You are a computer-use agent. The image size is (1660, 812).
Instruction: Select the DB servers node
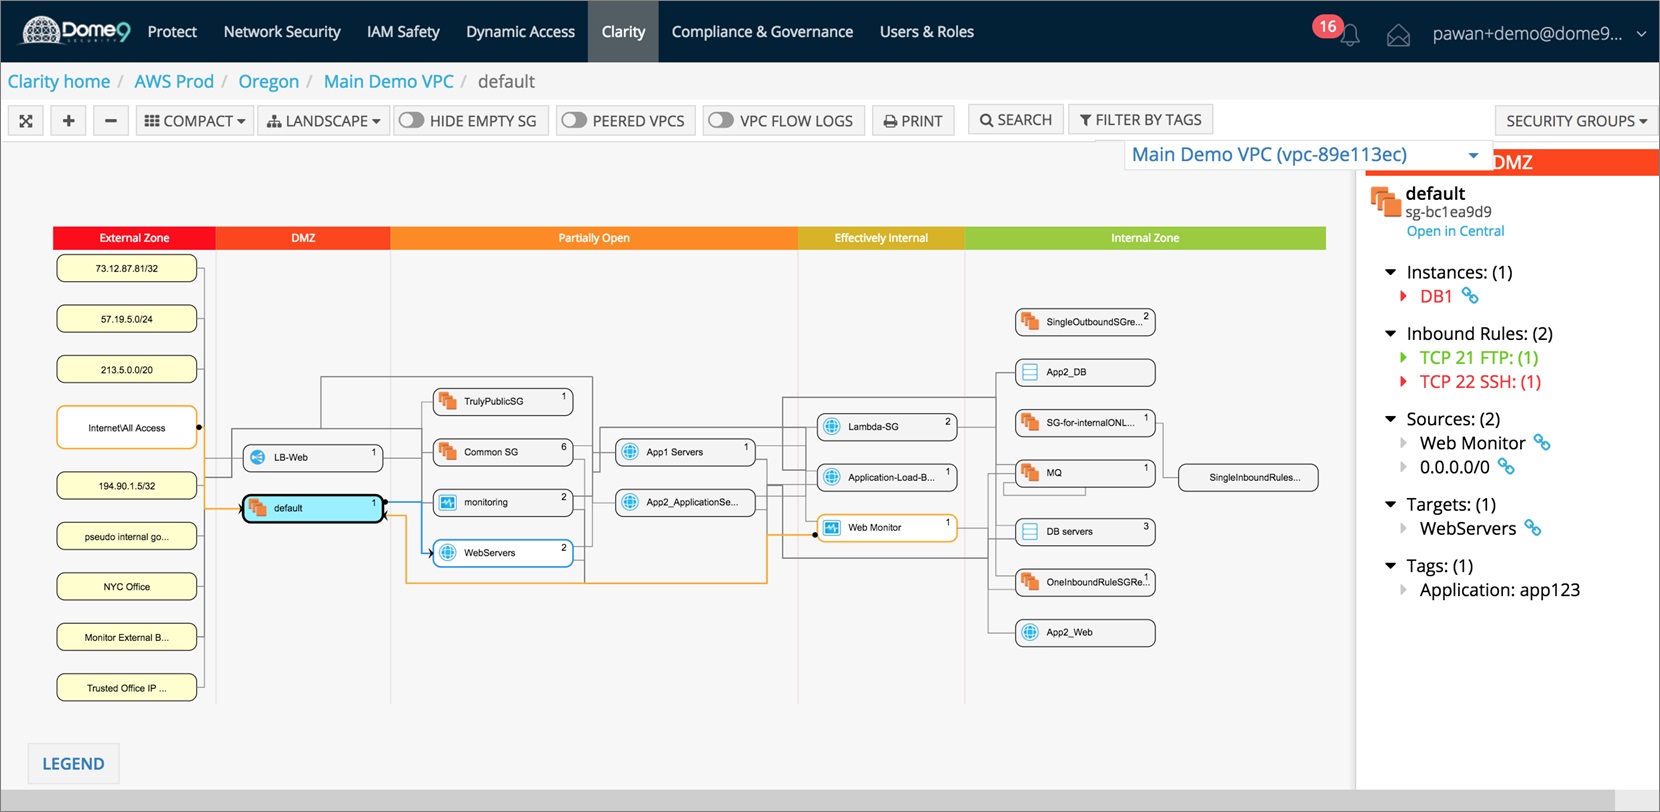(x=1085, y=531)
